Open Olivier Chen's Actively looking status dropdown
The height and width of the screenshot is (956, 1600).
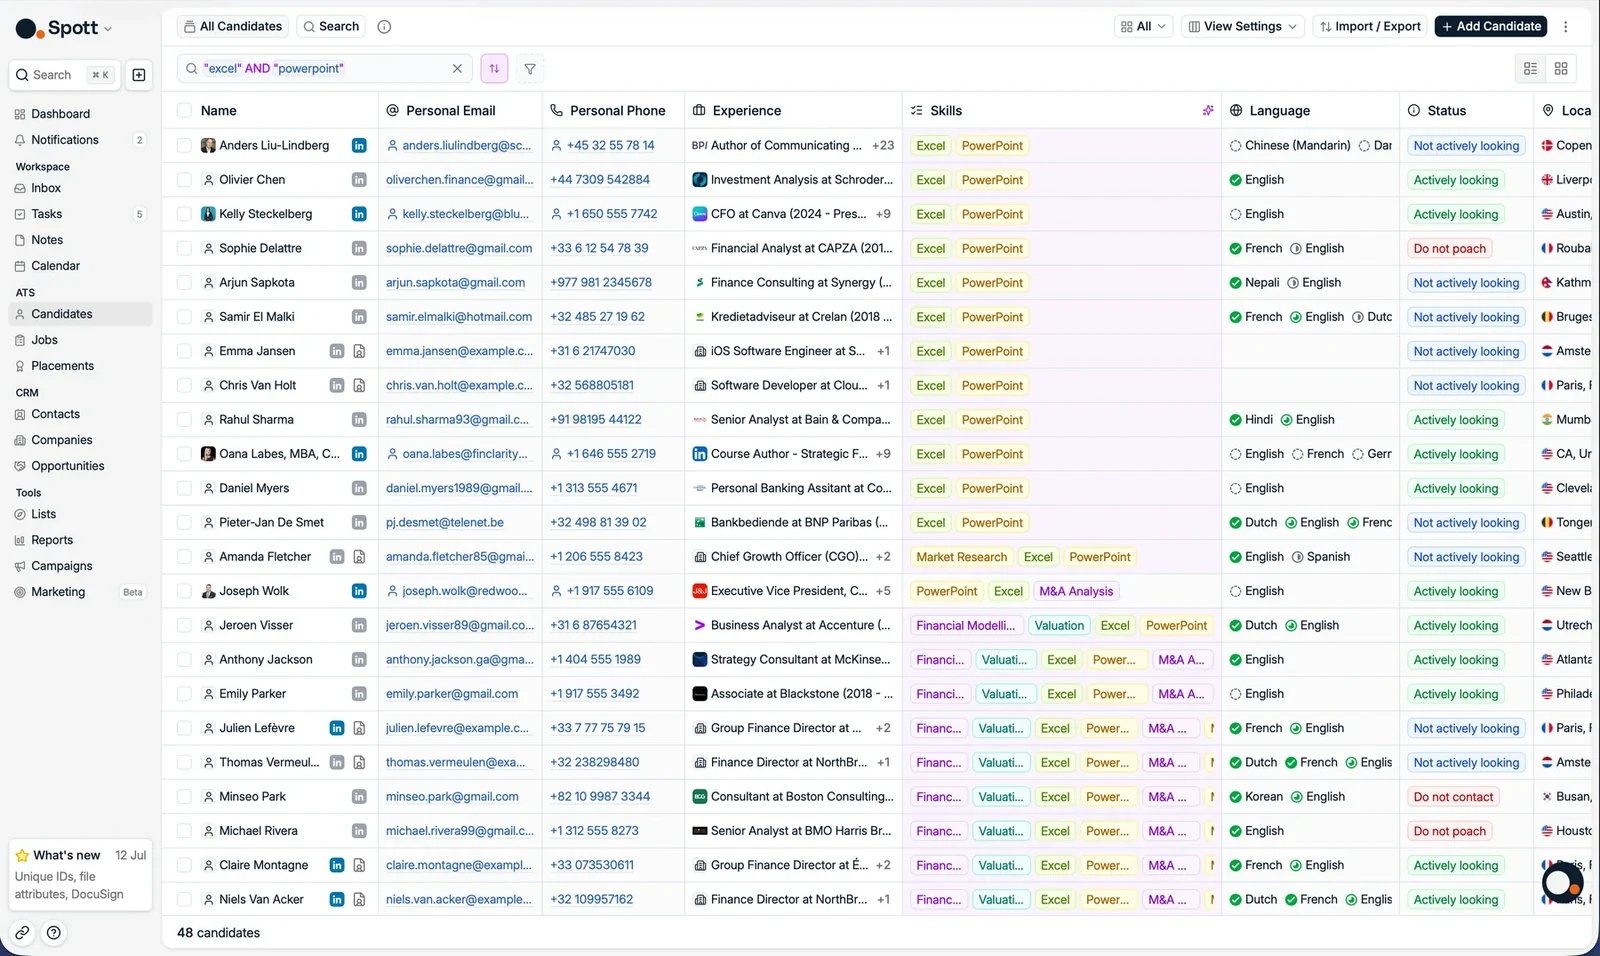pyautogui.click(x=1456, y=180)
